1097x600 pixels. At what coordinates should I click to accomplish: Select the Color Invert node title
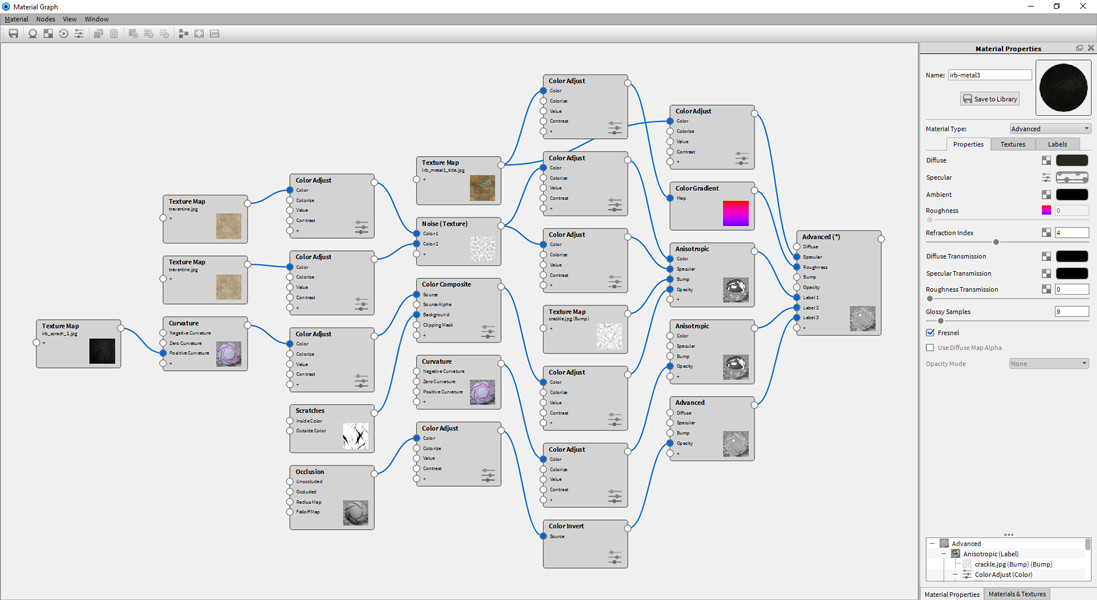pos(566,526)
